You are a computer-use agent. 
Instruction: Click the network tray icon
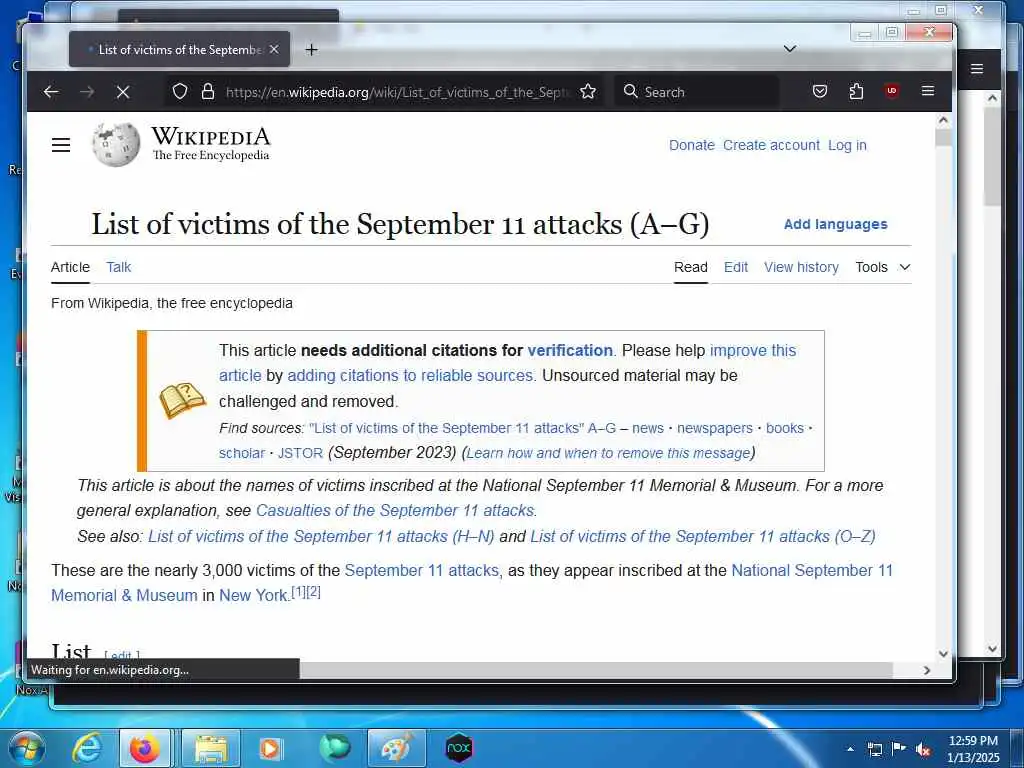click(x=874, y=749)
